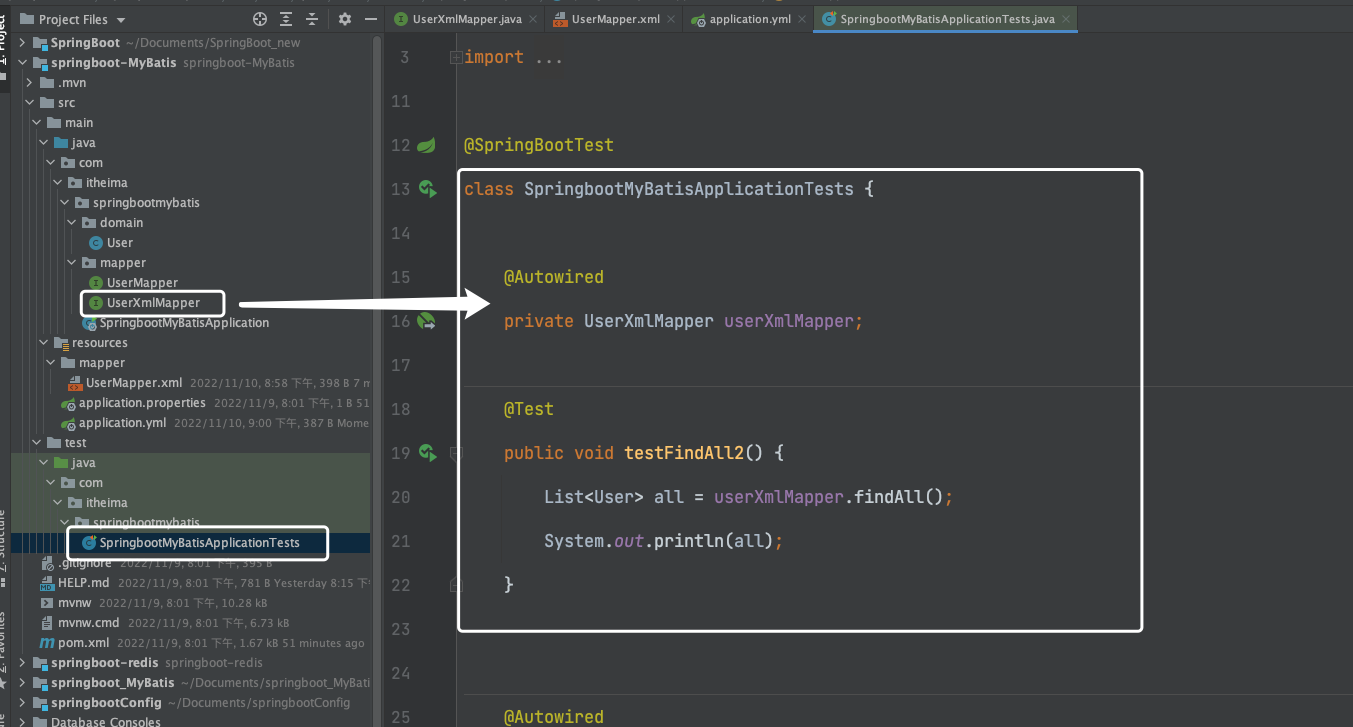
Task: Open the Project Files view dropdown
Action: point(121,20)
